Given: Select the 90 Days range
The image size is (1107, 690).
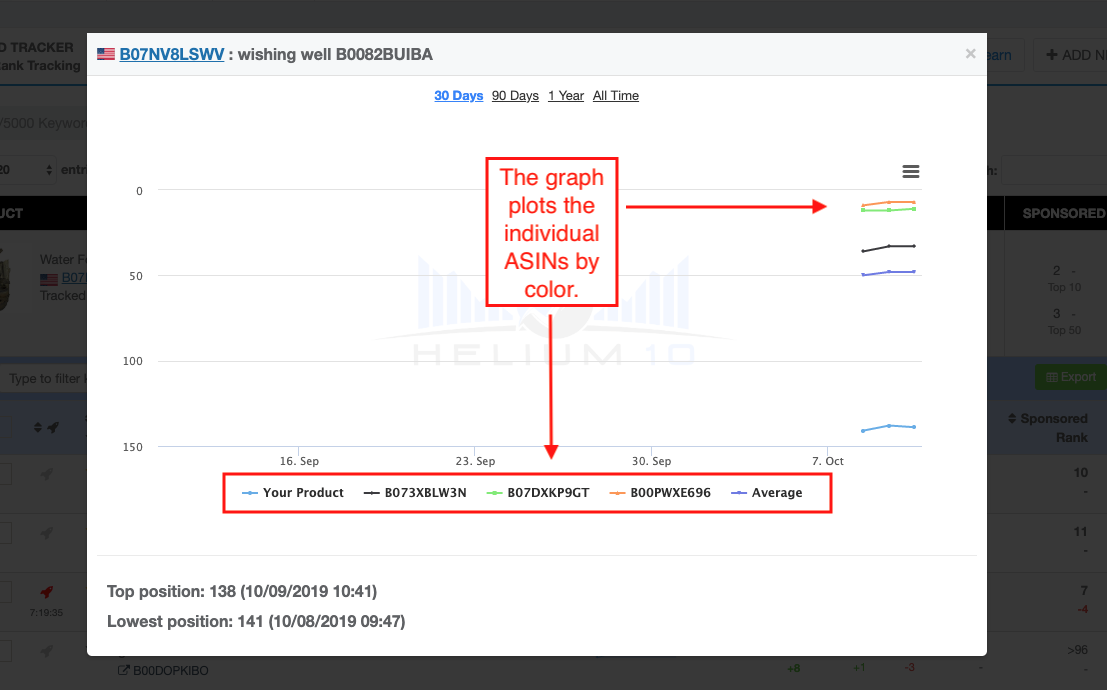Looking at the screenshot, I should [515, 96].
